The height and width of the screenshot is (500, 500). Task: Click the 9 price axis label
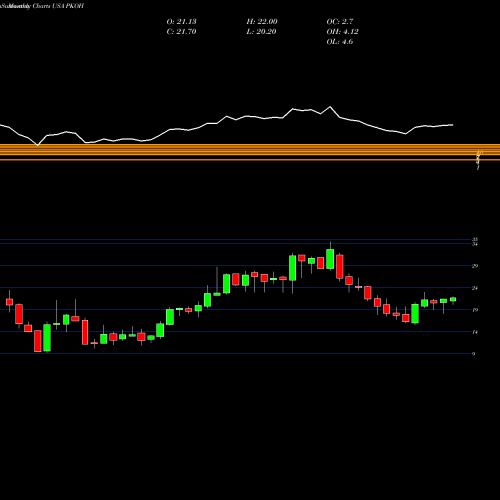point(474,354)
